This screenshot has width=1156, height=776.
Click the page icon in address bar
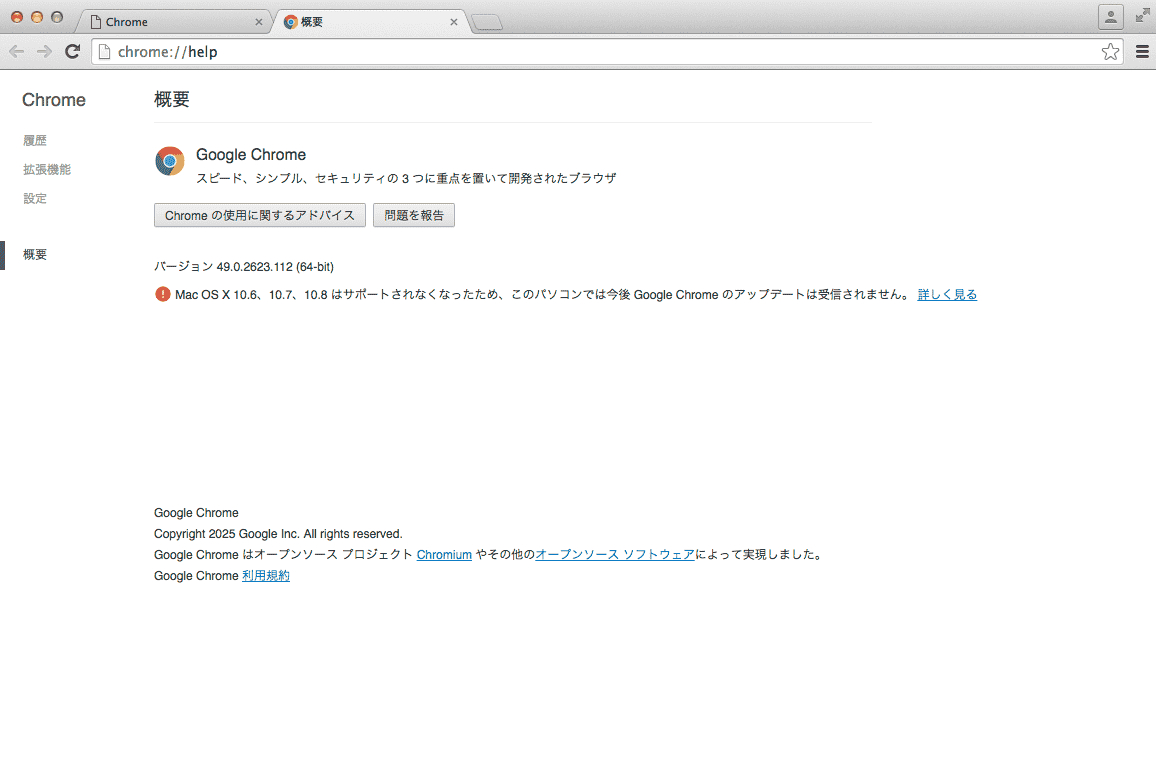105,52
